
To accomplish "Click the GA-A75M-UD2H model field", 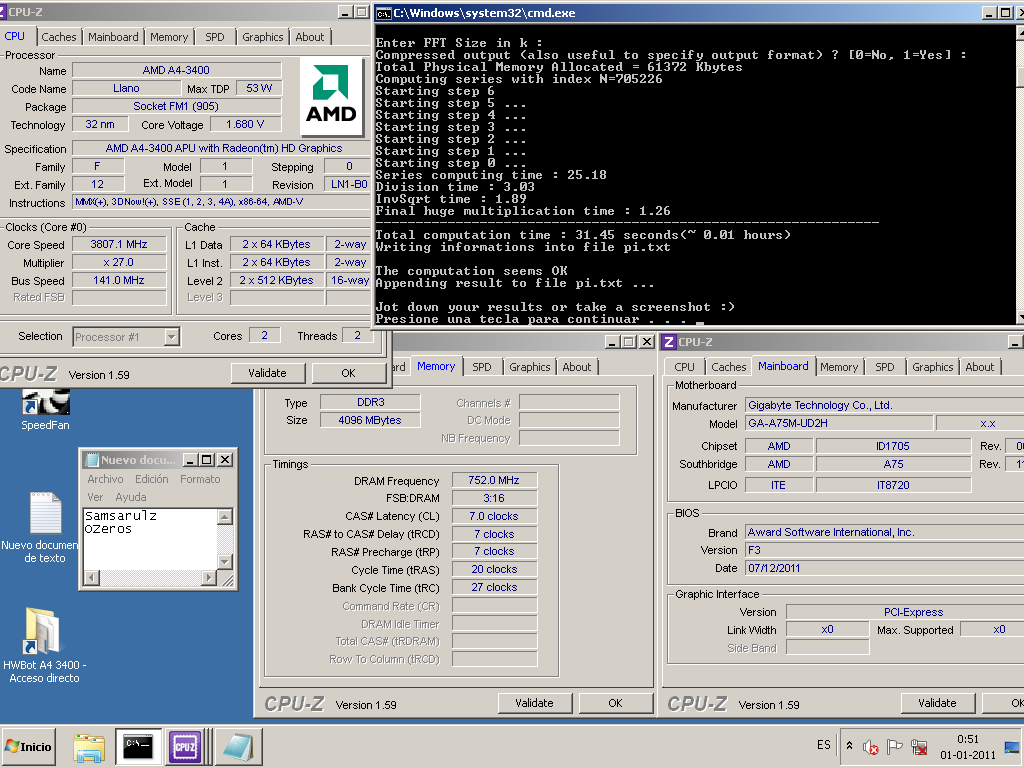I will pos(839,423).
